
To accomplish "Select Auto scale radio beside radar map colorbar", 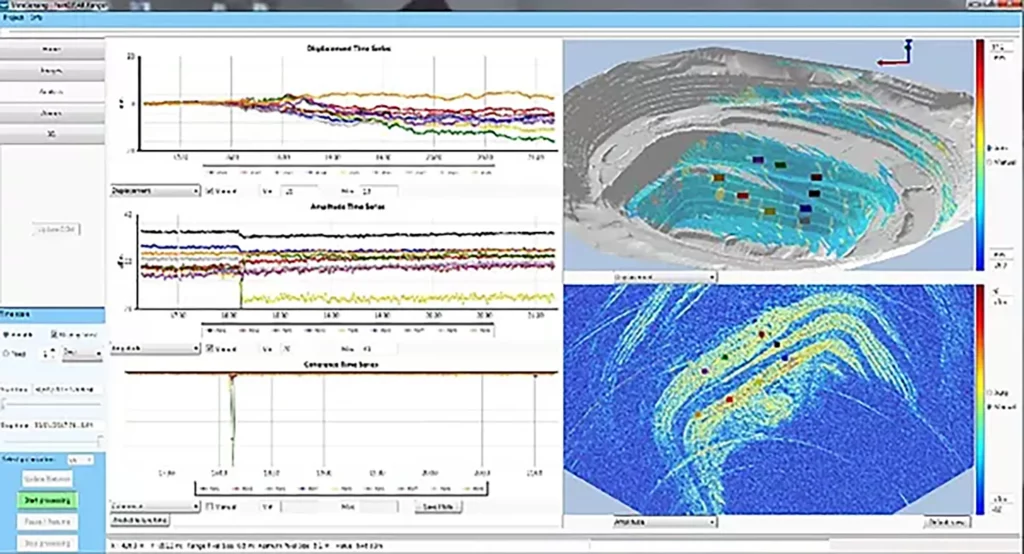I will (989, 393).
